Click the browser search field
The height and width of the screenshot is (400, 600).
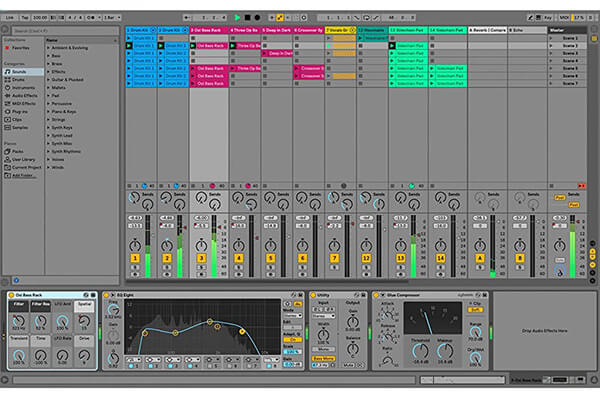click(65, 31)
